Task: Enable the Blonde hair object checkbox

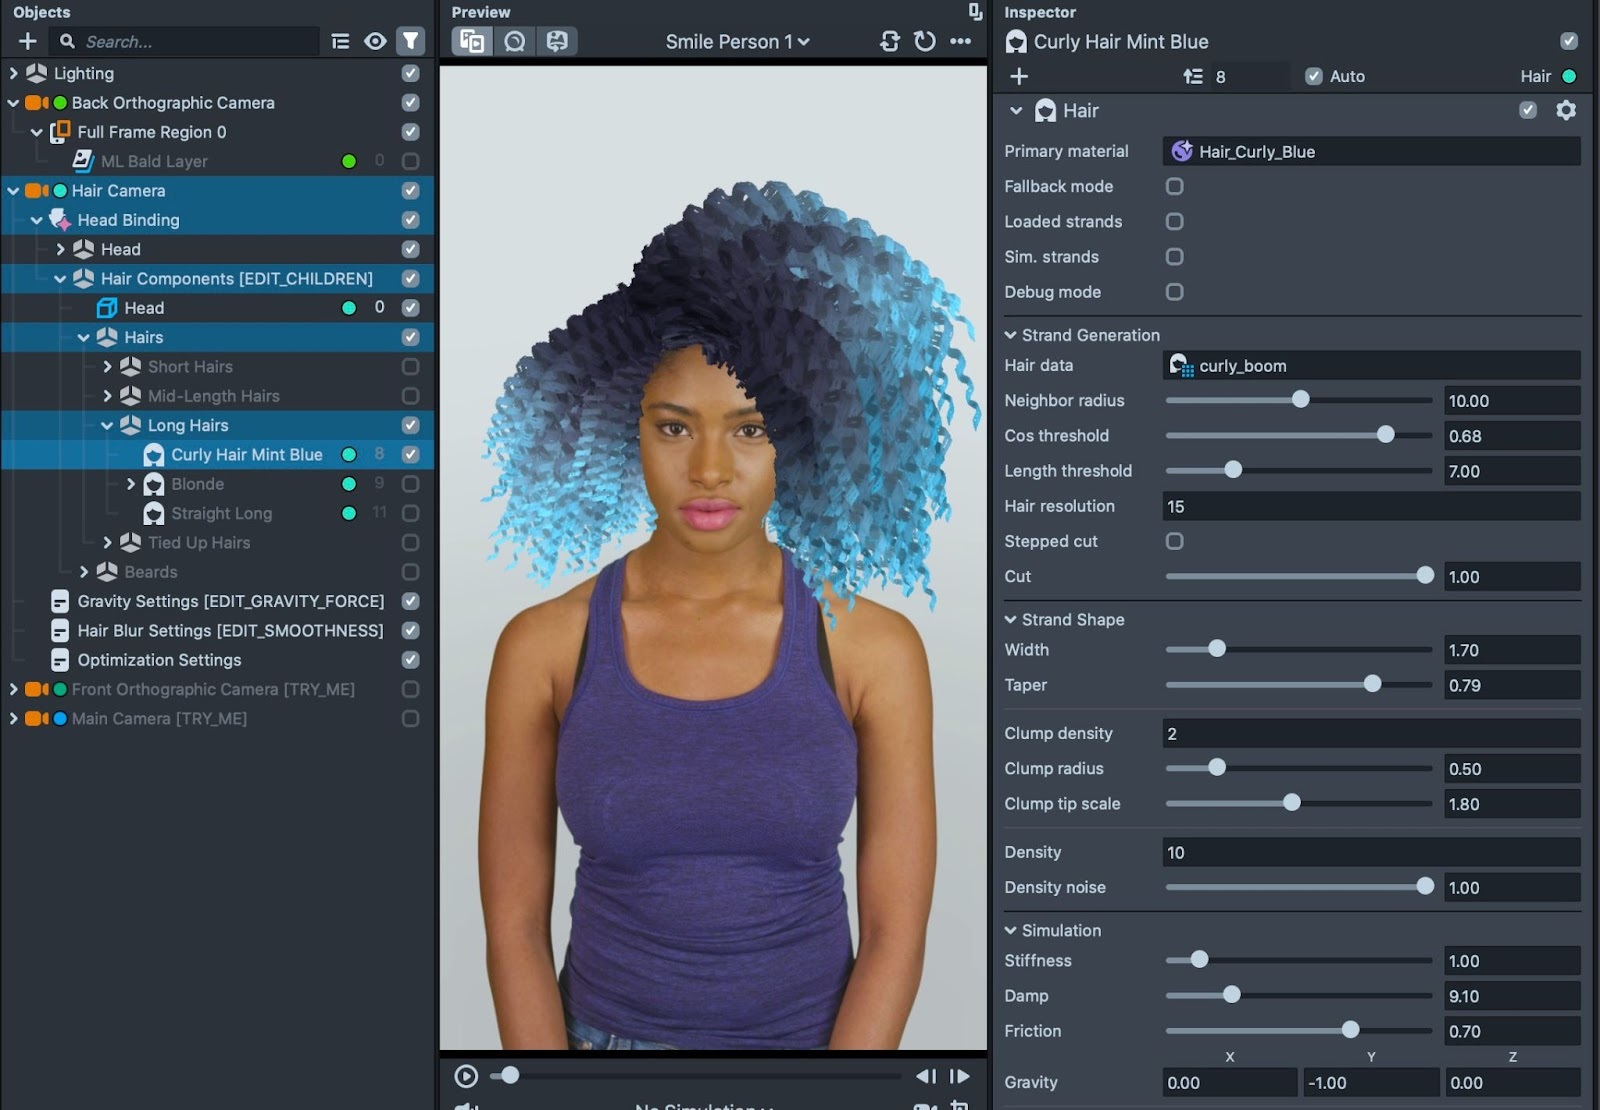Action: (x=410, y=484)
